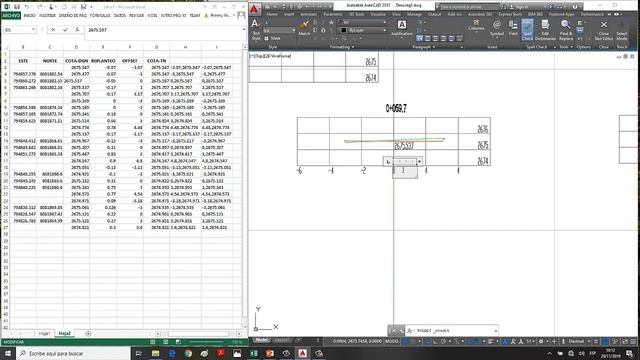640x360 pixels.
Task: Click Find & Replace in Tools panel
Action: (566, 30)
